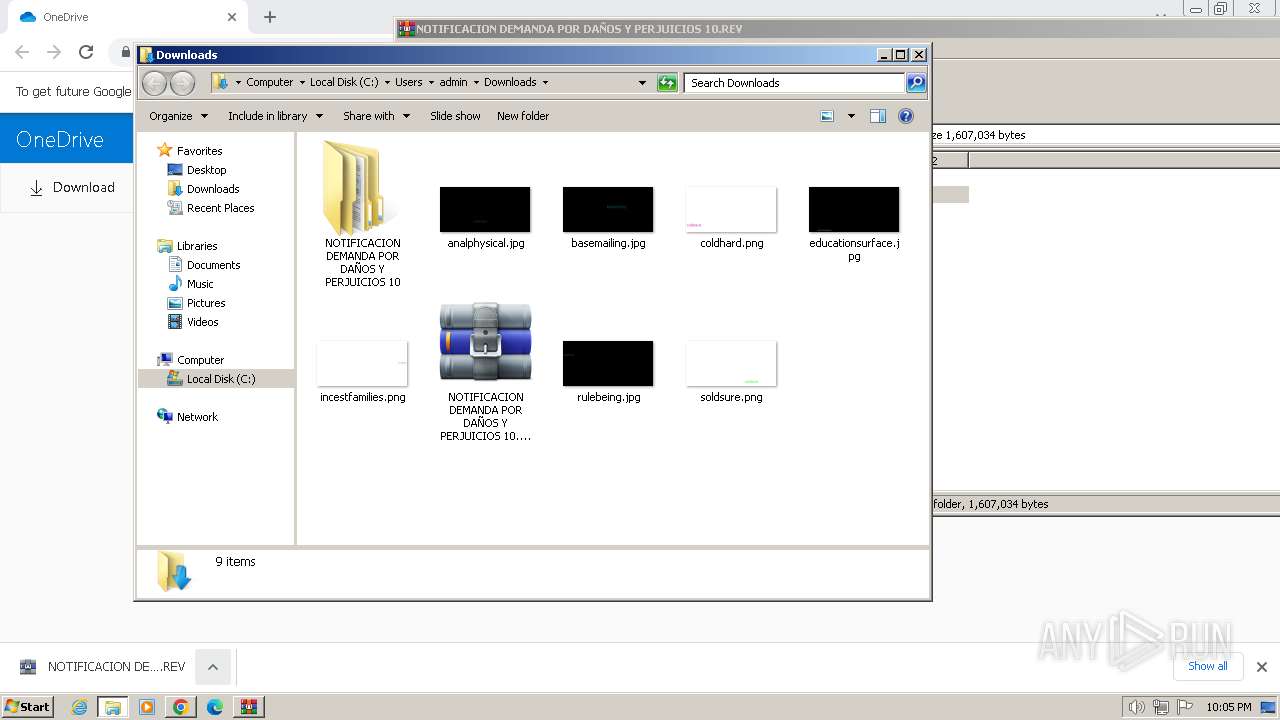The image size is (1280, 720).
Task: Select the Pictures library
Action: tap(206, 303)
